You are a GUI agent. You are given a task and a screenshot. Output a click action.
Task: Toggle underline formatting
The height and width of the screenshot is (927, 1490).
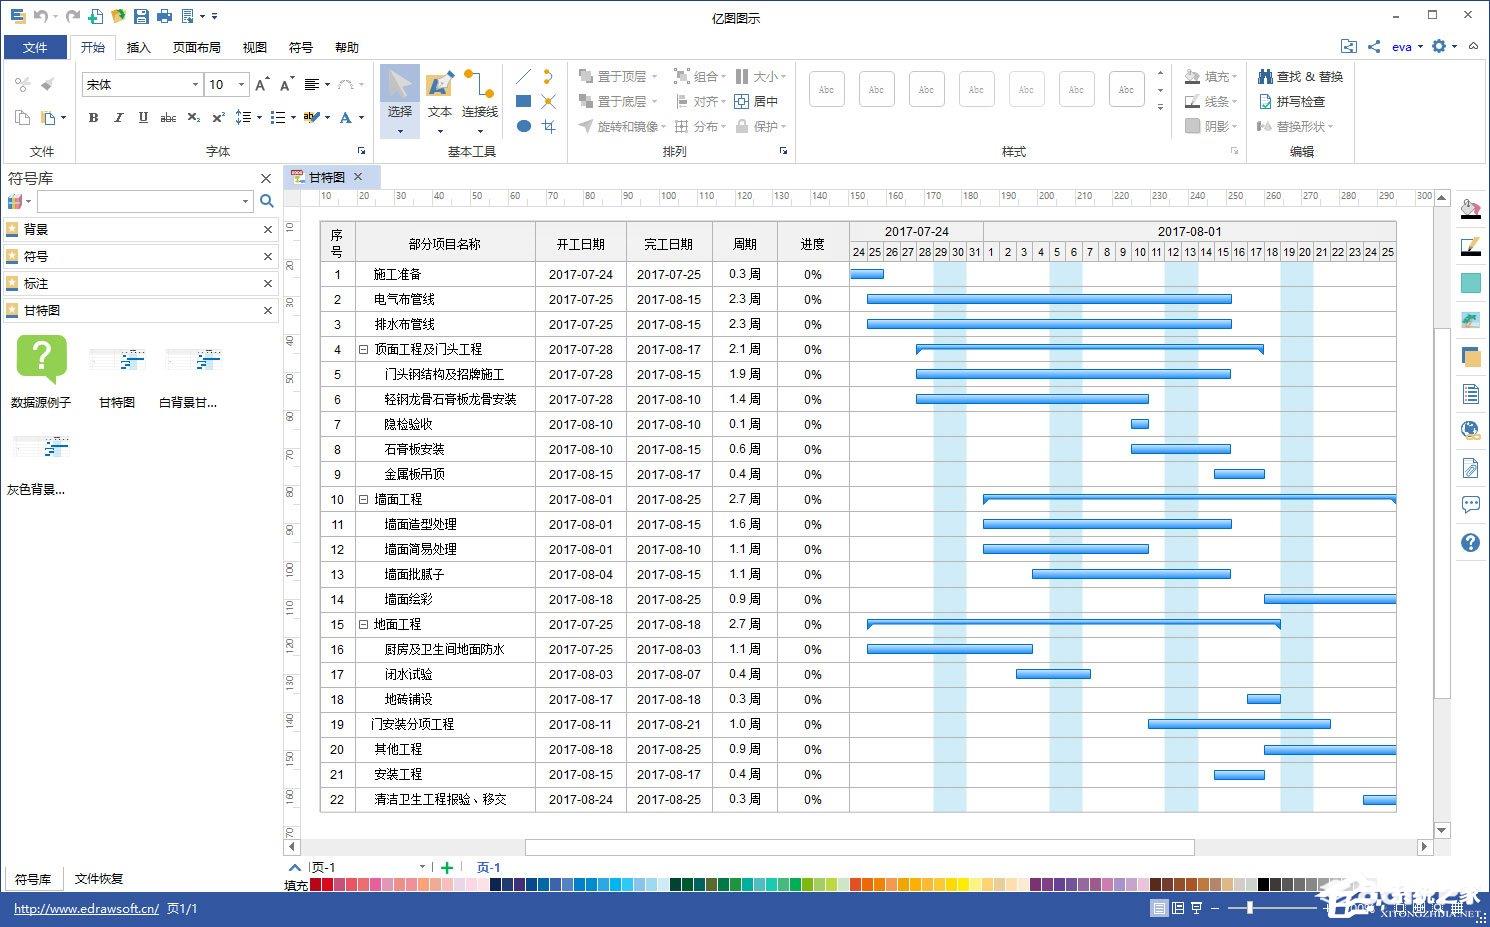[143, 117]
